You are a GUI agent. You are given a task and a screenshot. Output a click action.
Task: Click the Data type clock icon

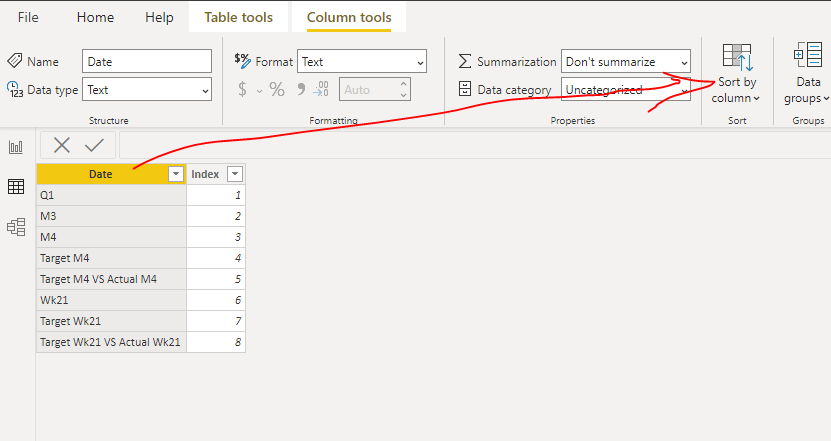click(x=15, y=89)
